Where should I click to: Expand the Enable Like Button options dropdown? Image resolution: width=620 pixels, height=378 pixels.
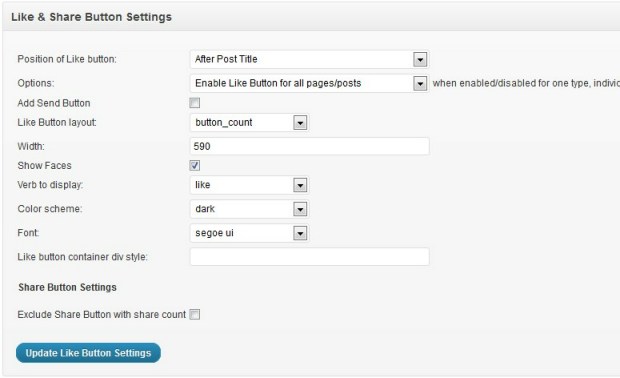click(x=309, y=83)
